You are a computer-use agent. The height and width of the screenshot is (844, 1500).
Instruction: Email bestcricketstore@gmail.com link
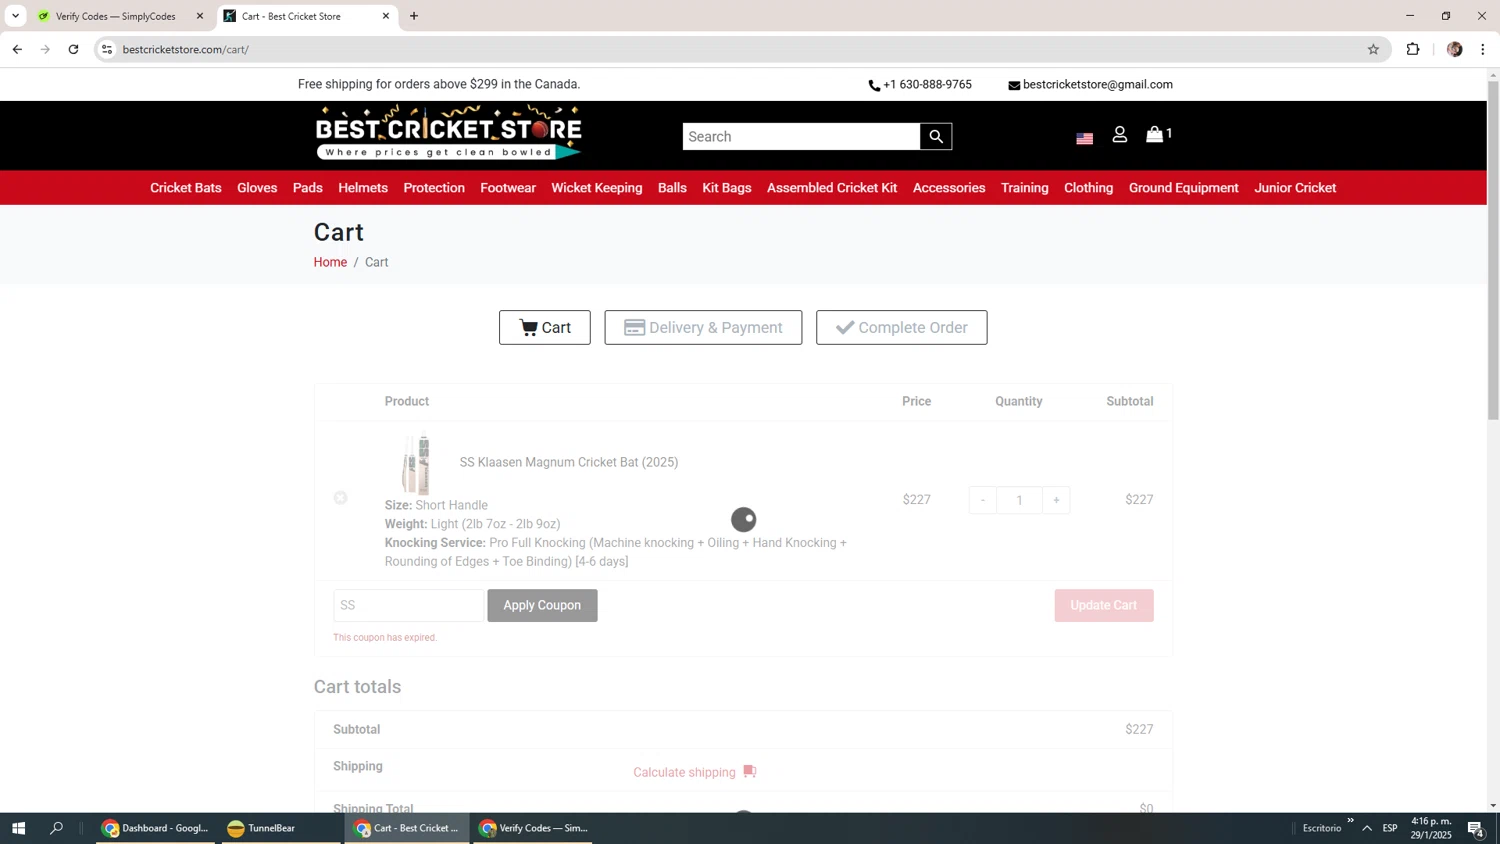[x=1090, y=85]
